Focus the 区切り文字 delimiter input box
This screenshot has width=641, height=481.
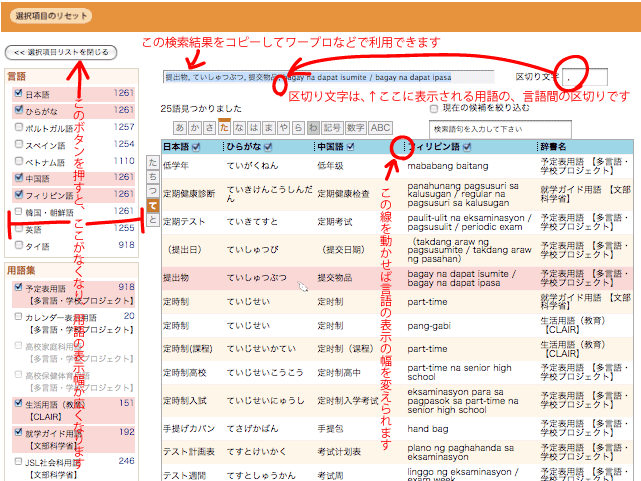click(x=584, y=76)
